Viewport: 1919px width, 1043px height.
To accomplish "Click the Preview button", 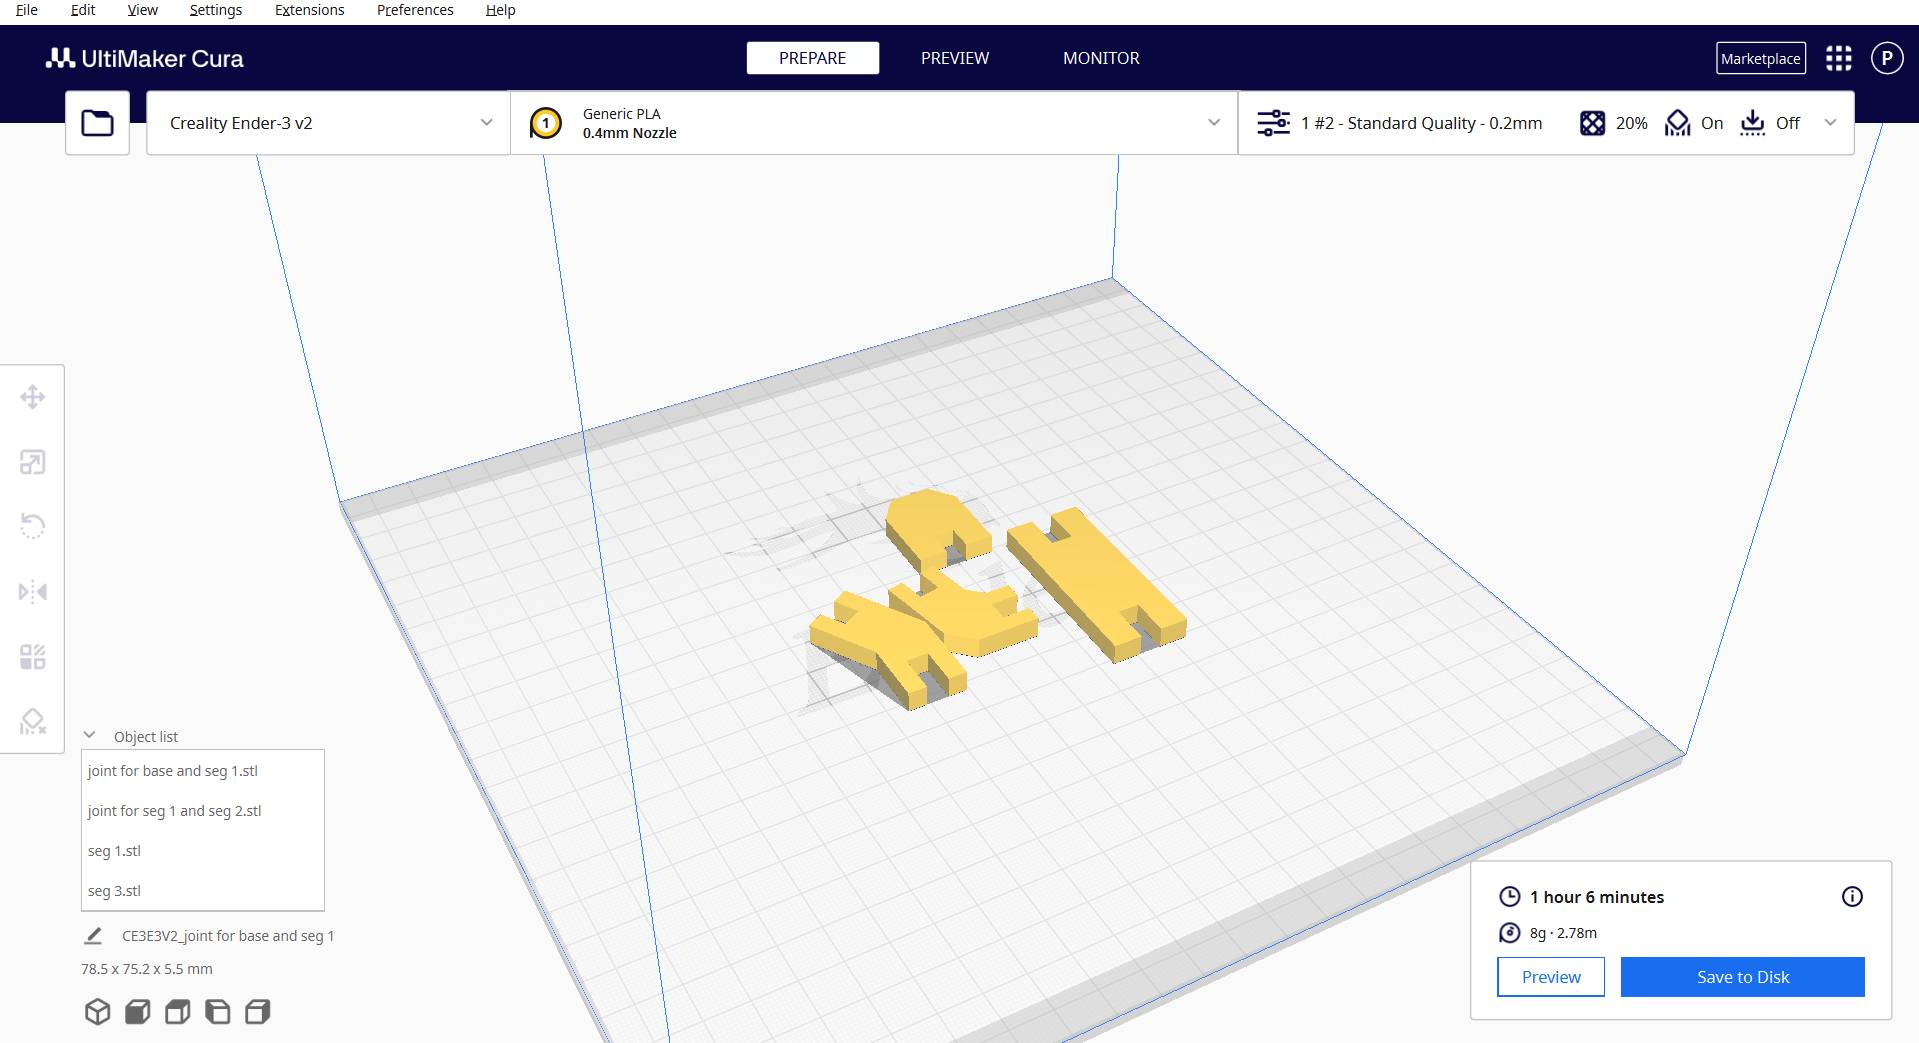I will pyautogui.click(x=1551, y=977).
